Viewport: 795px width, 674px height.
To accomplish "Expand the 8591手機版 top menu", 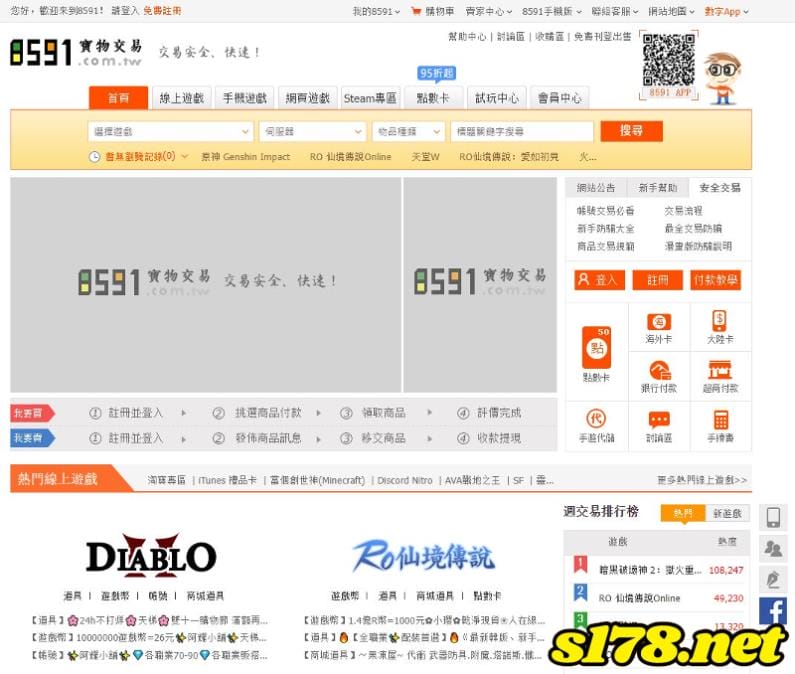I will click(552, 11).
